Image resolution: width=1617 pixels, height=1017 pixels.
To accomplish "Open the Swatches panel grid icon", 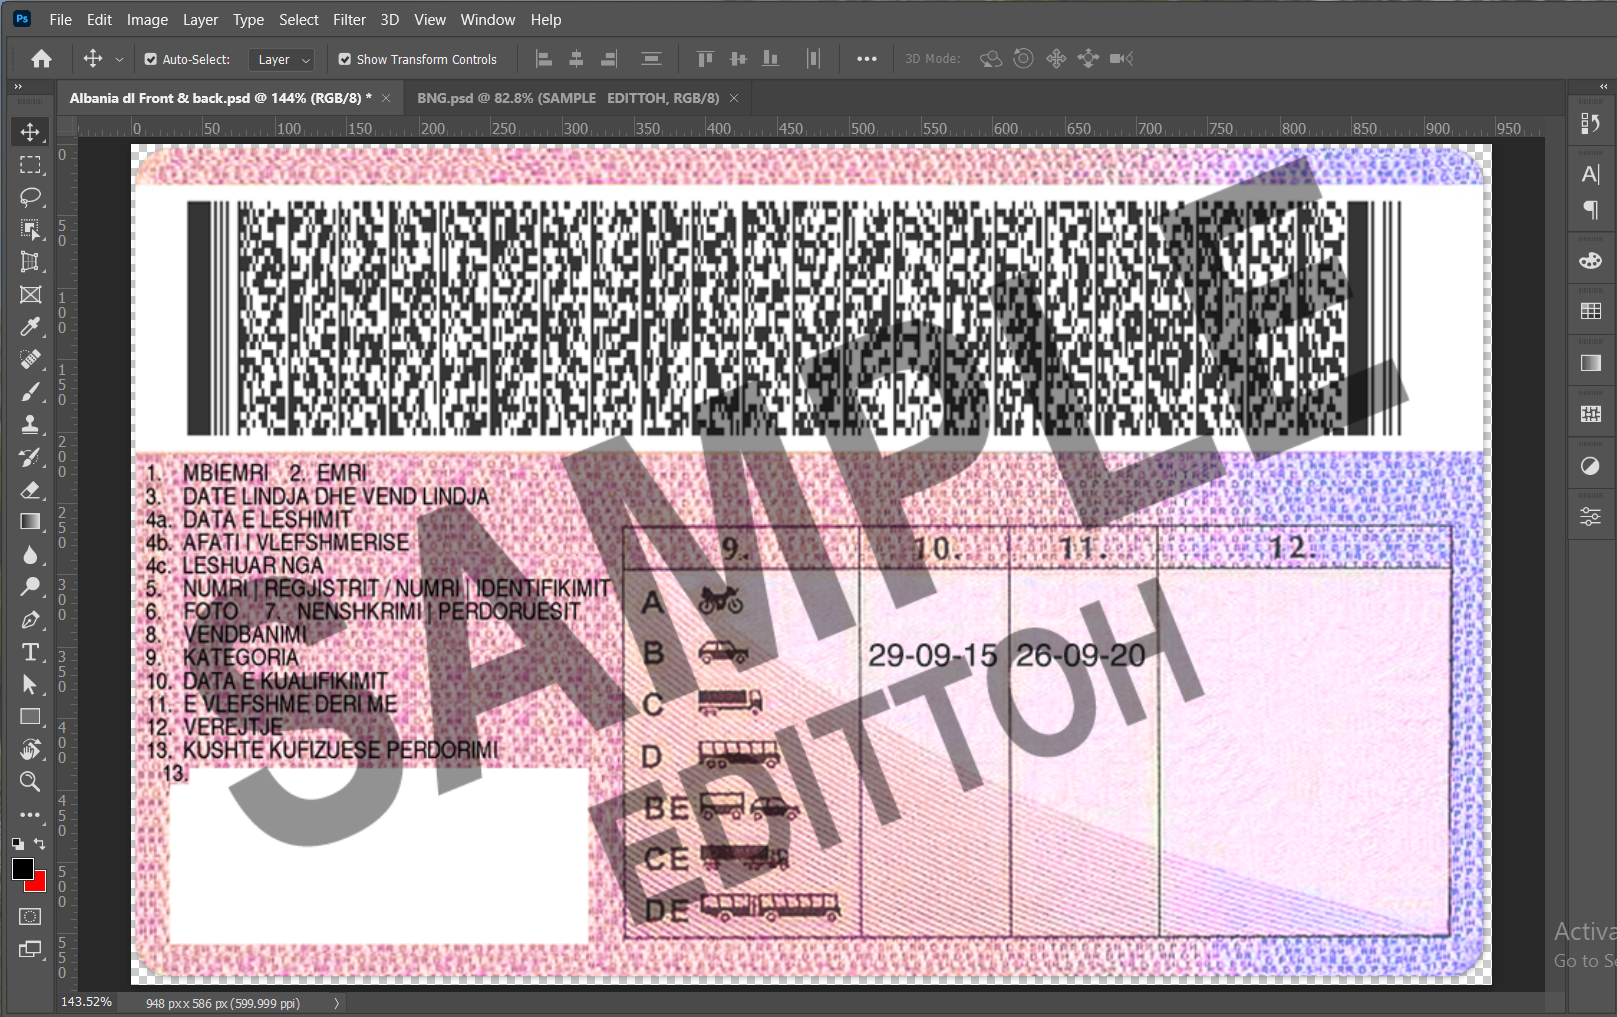I will (x=1590, y=312).
